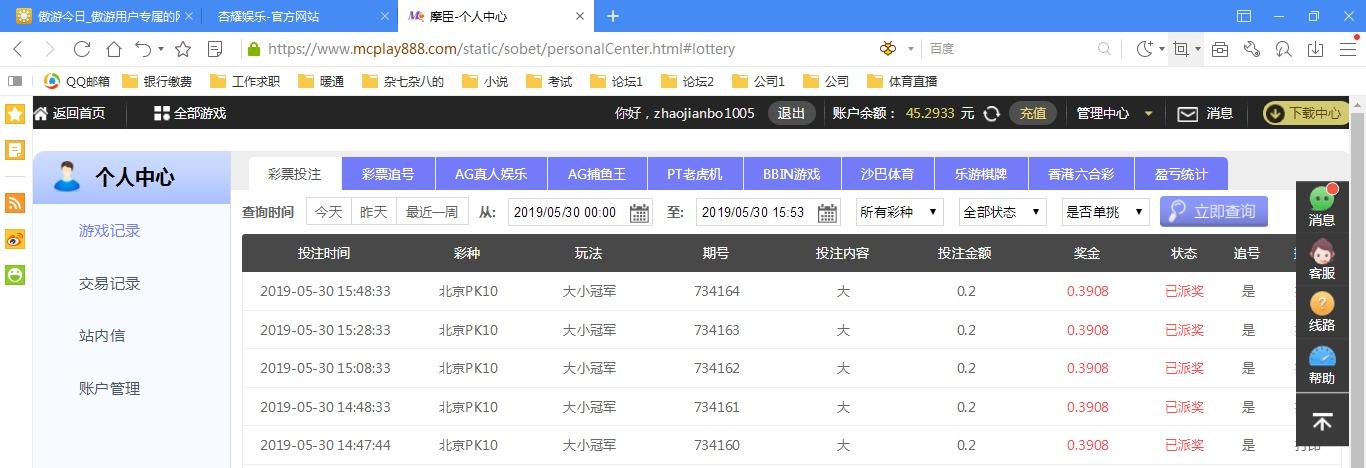
Task: Click back-to-top arrow button
Action: 1322,422
